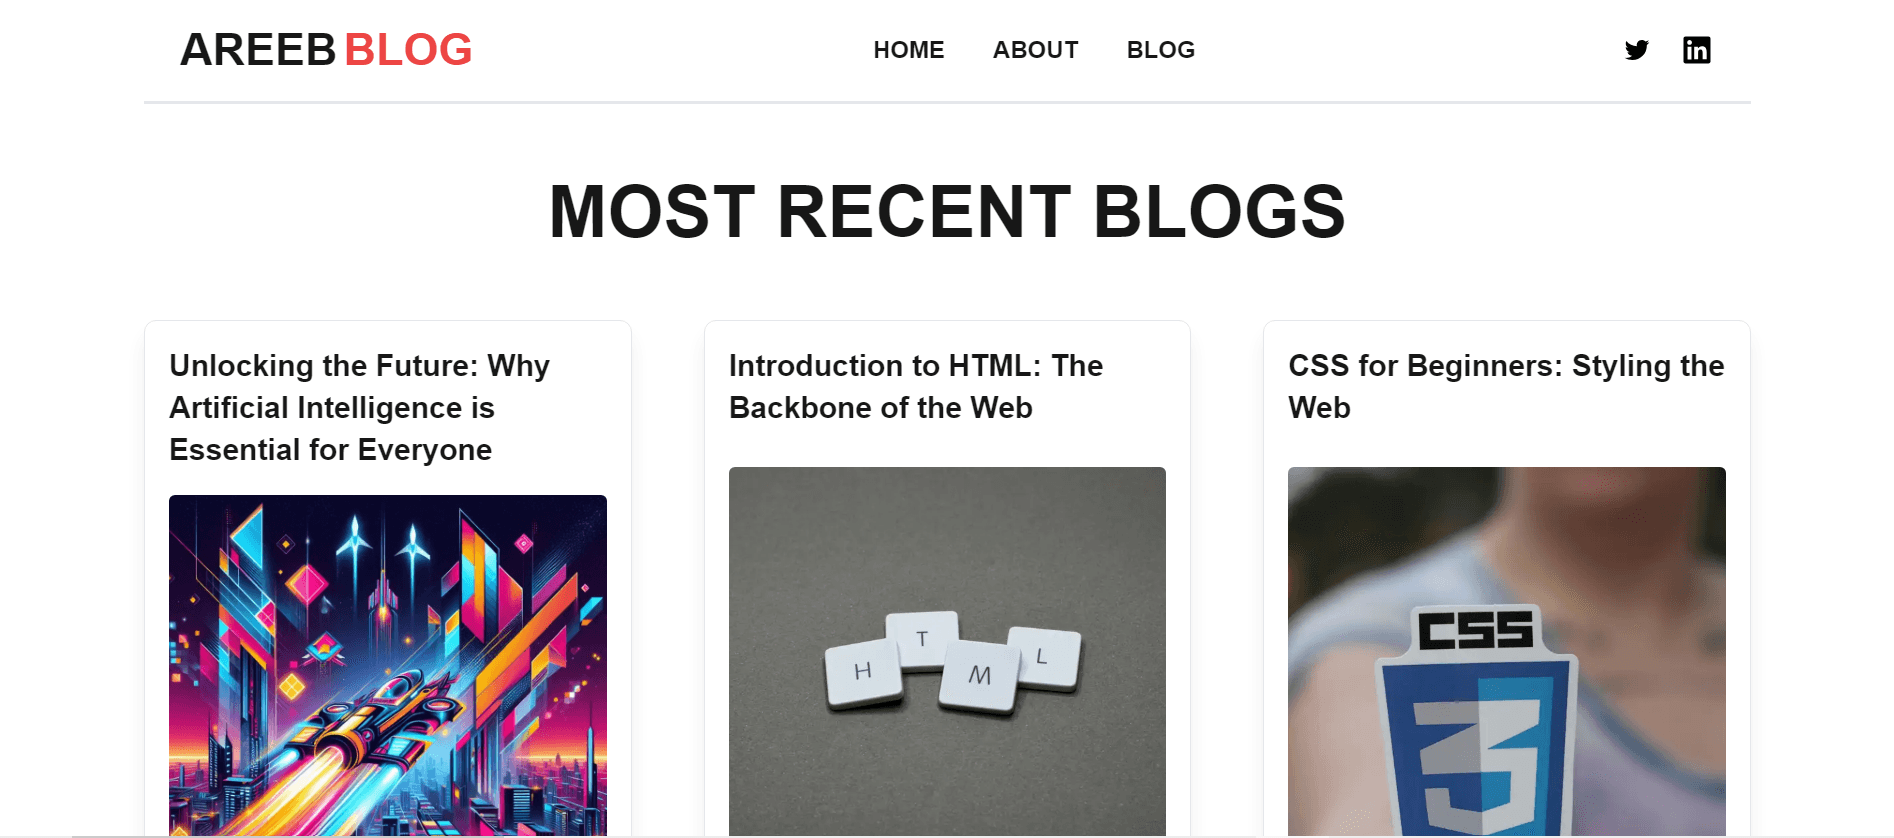The height and width of the screenshot is (838, 1894).
Task: Open the 'Introduction to HTML' article title
Action: click(915, 387)
